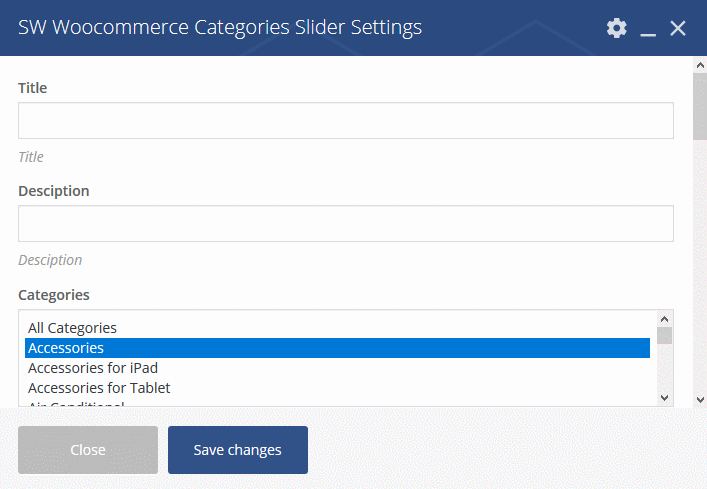Open the settings gear in the header

(616, 28)
